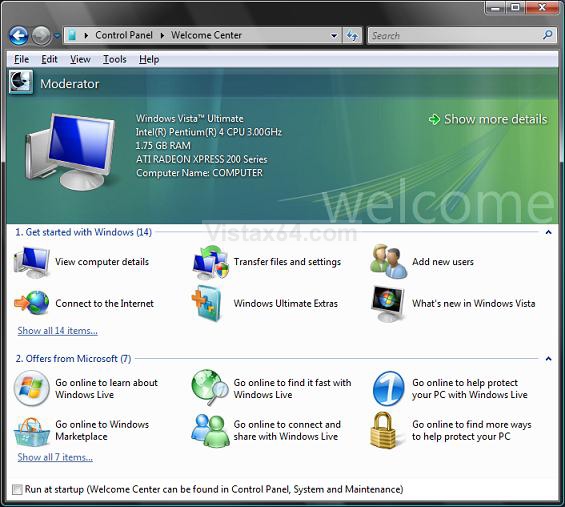Collapse the Get started with Windows section
The width and height of the screenshot is (565, 507).
click(548, 232)
